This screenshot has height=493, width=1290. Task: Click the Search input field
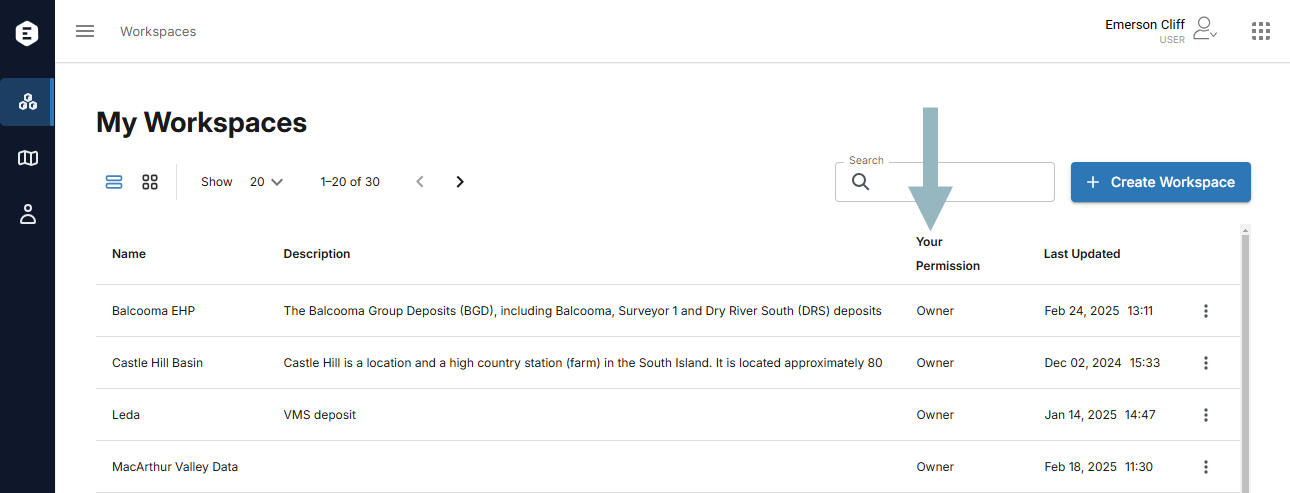pos(945,182)
